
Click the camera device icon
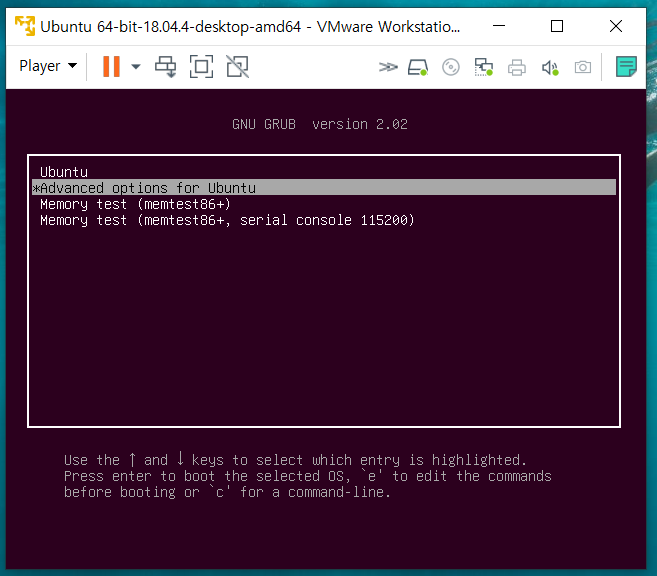(x=583, y=67)
